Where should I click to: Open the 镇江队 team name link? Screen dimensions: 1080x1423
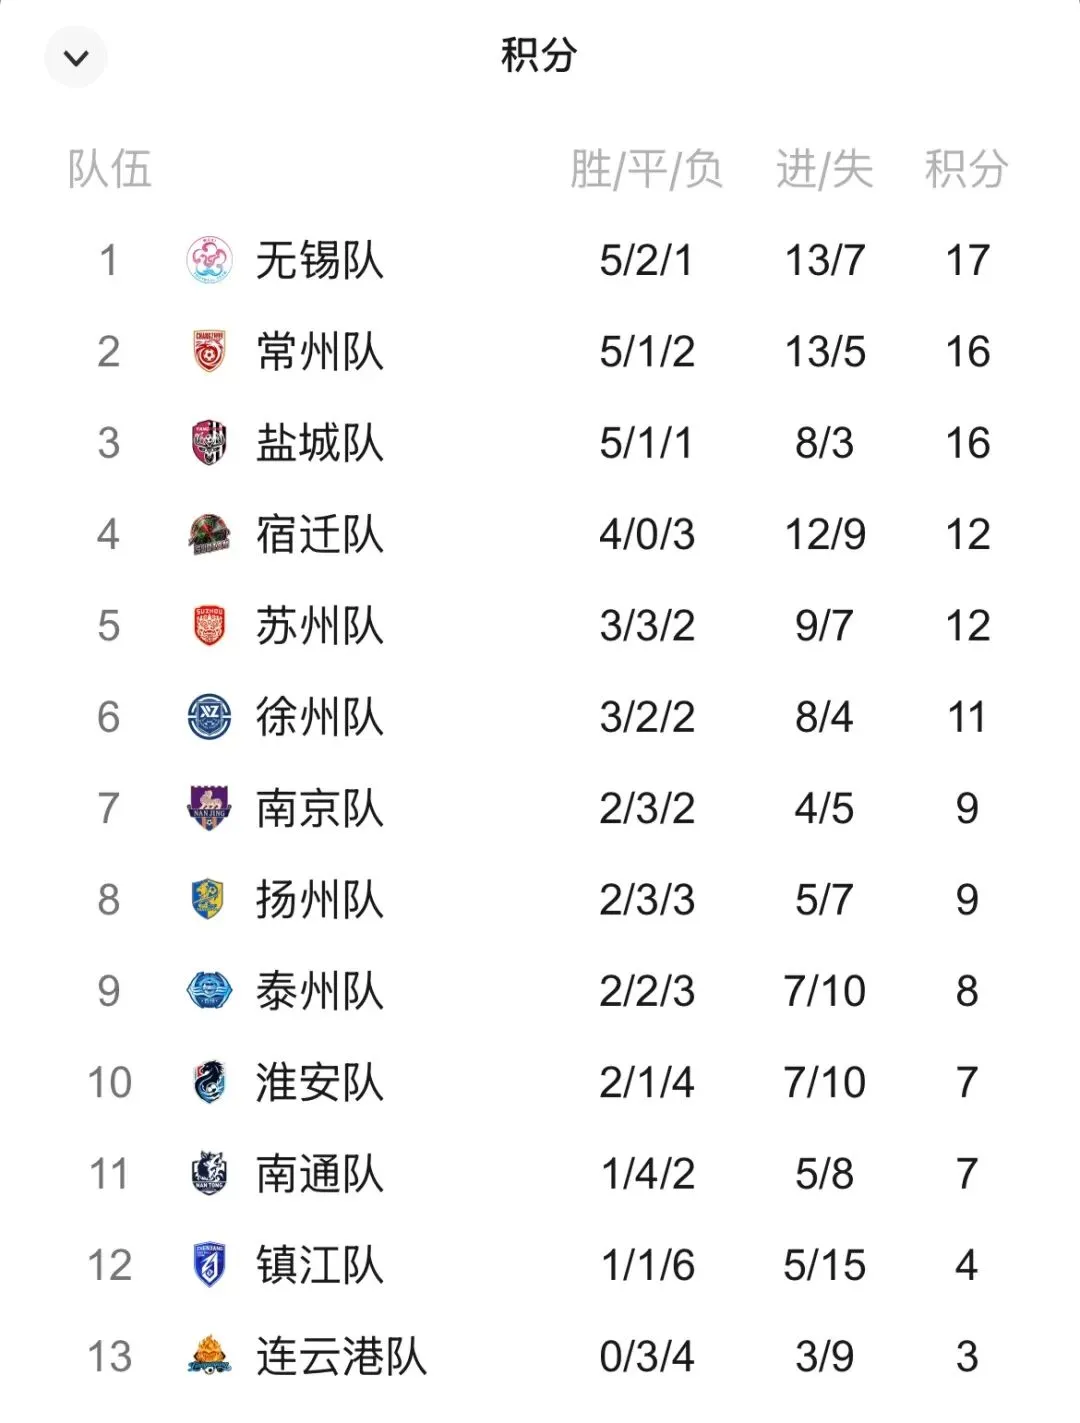pos(320,1265)
